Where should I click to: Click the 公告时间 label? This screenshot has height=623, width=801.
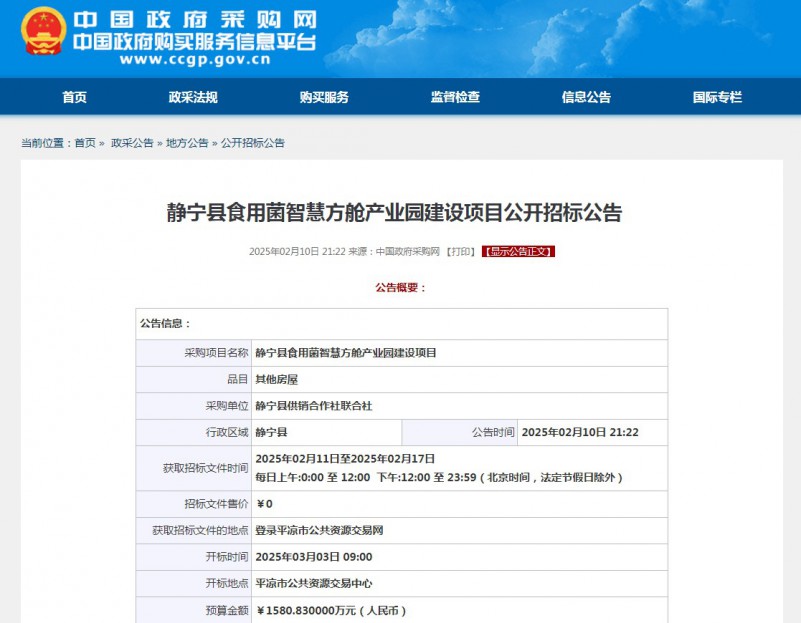(x=493, y=433)
